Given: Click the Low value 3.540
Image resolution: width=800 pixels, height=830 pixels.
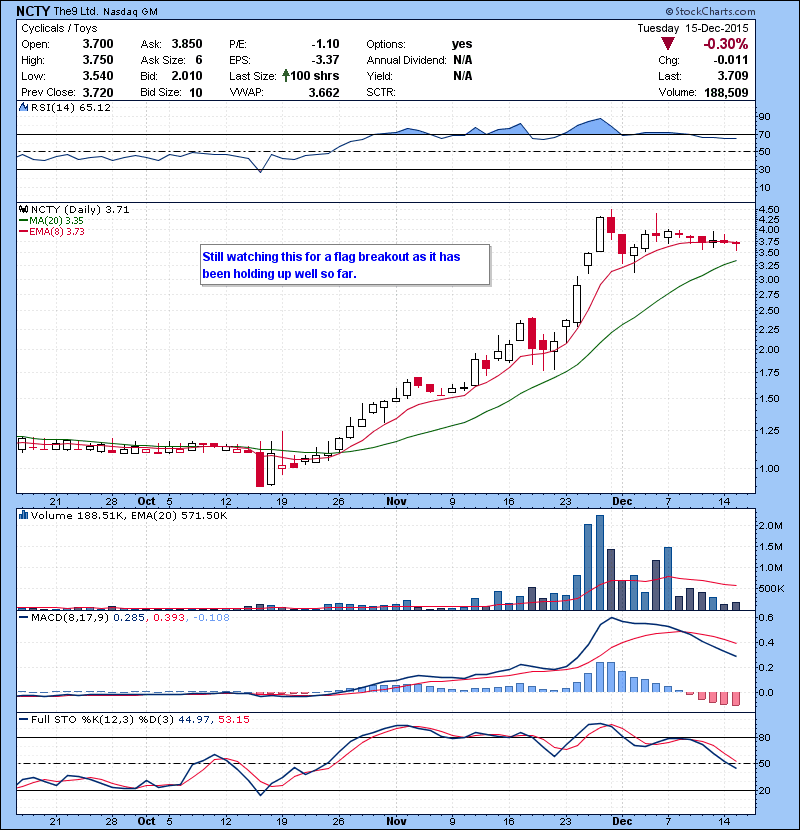Looking at the screenshot, I should (98, 76).
